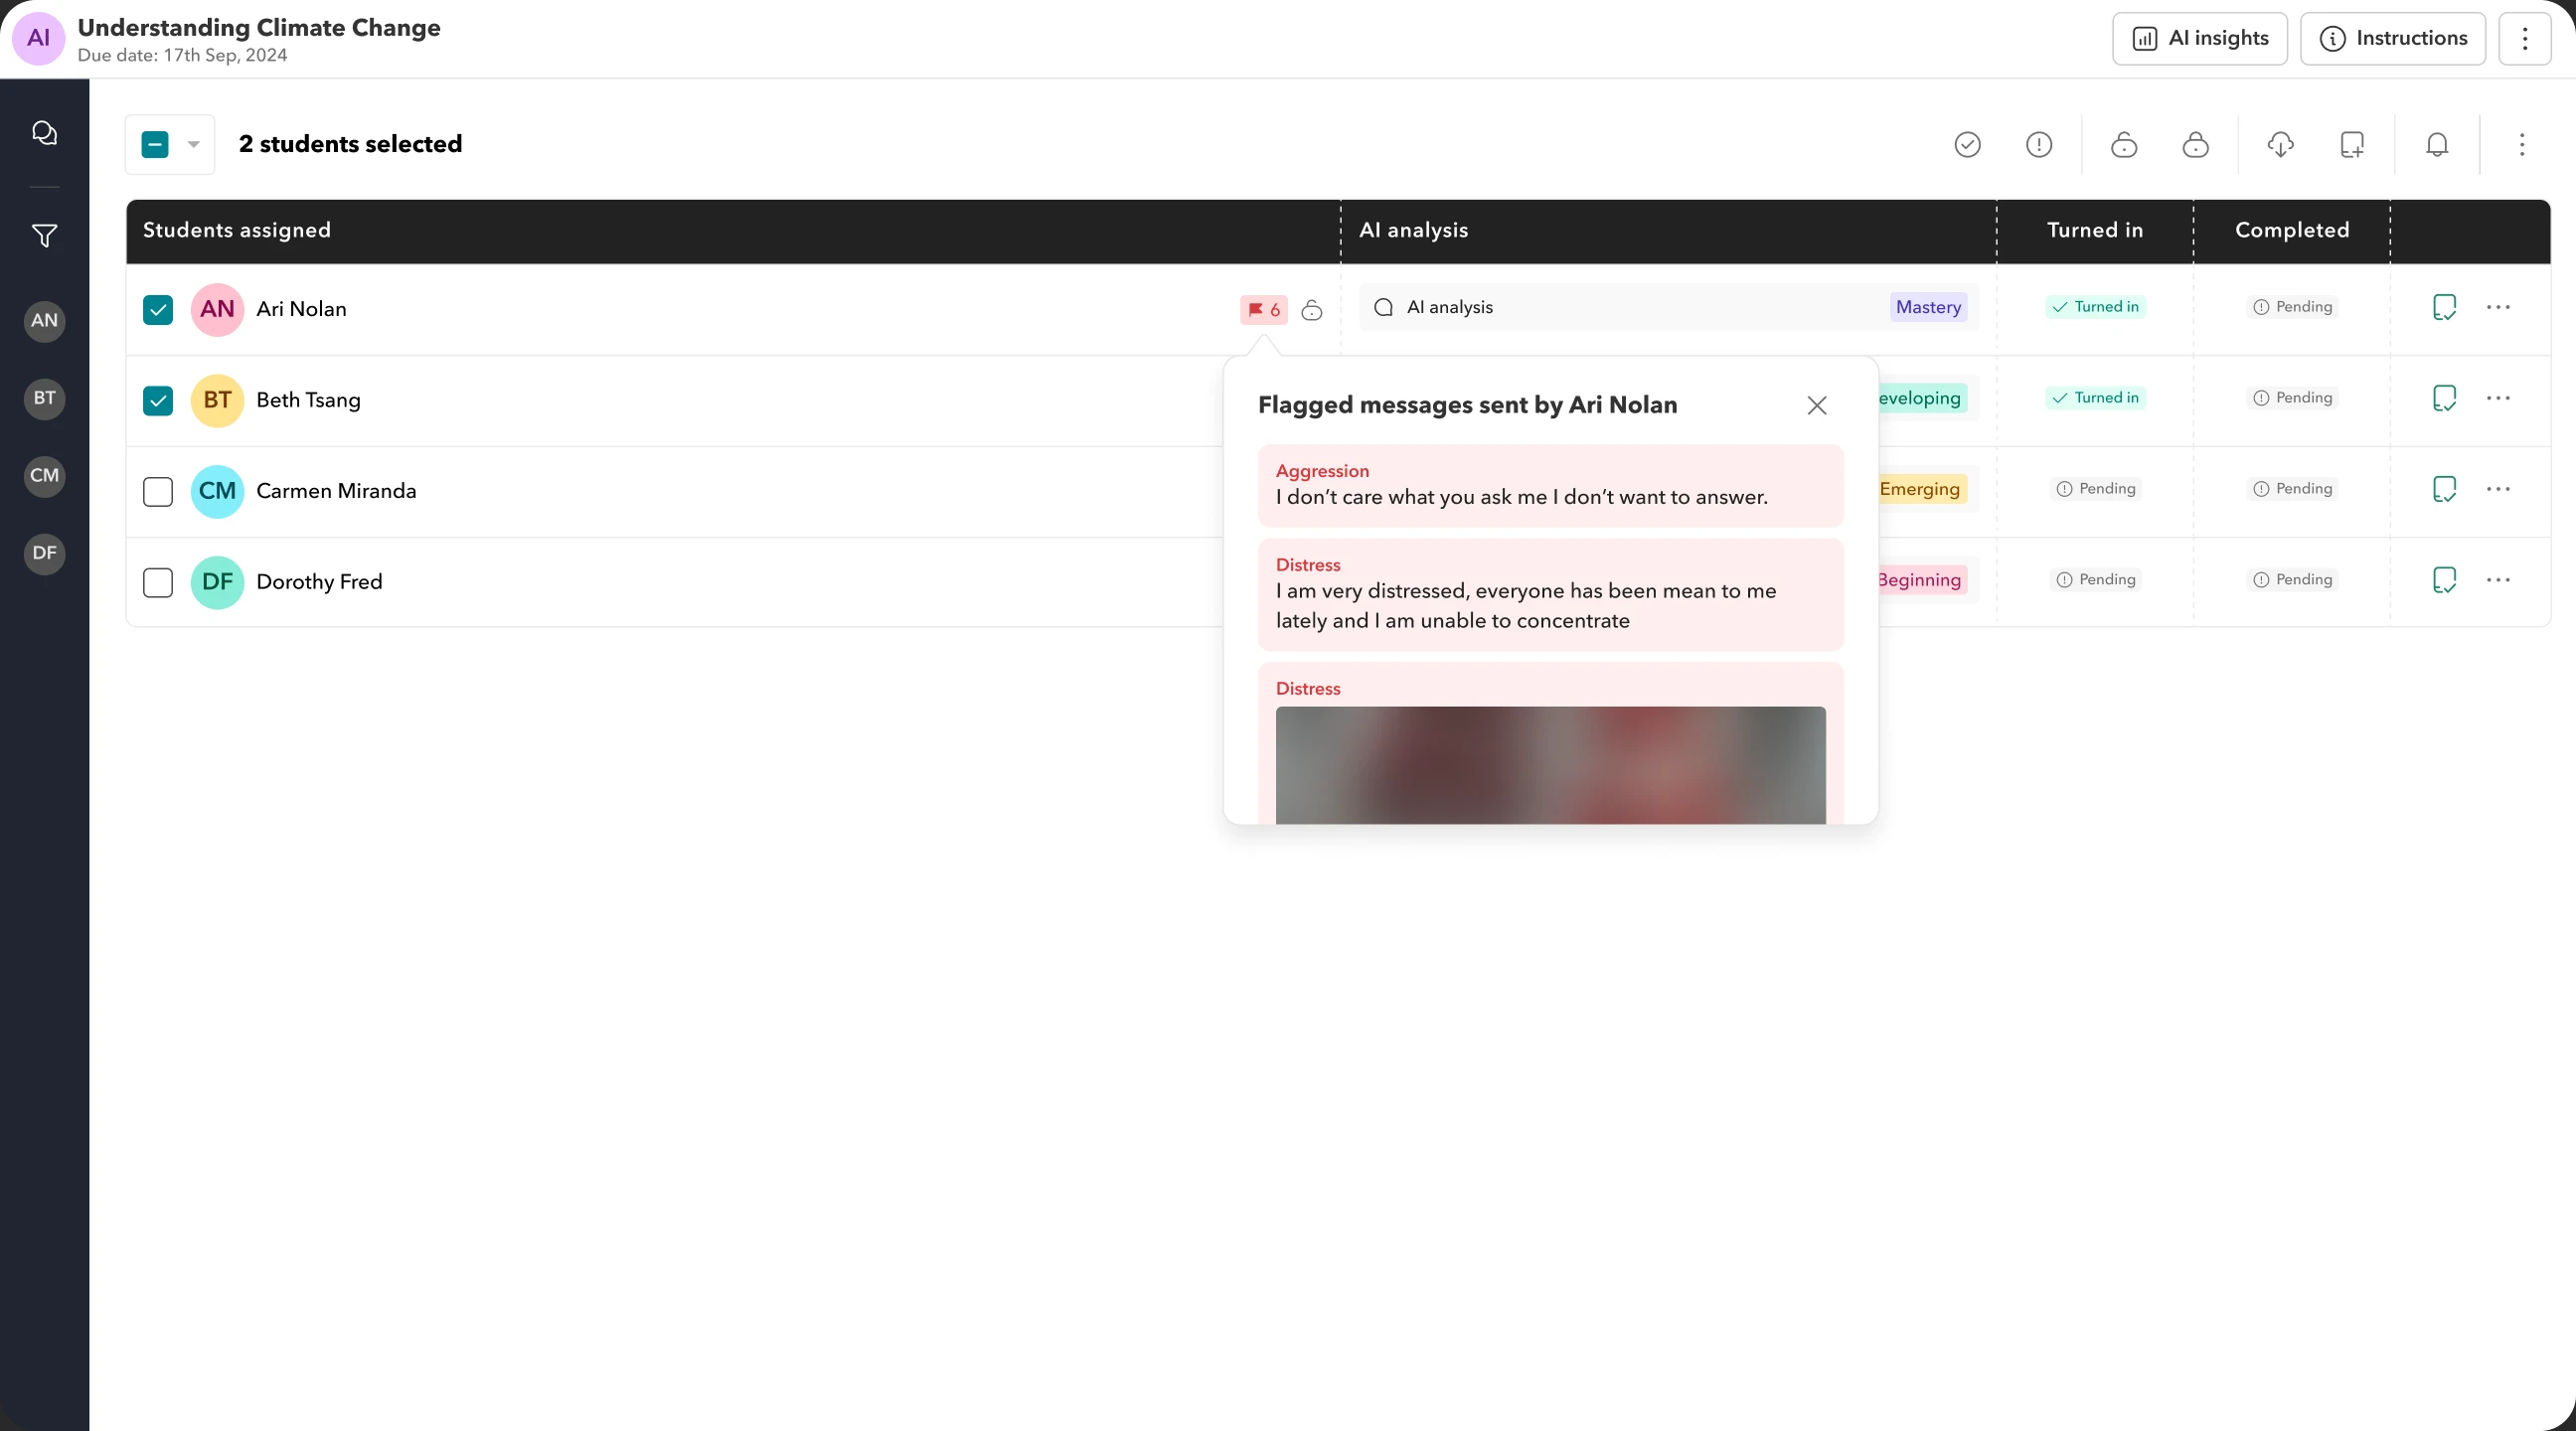The width and height of the screenshot is (2576, 1431).
Task: Click the bell notification toolbar icon
Action: coord(2437,145)
